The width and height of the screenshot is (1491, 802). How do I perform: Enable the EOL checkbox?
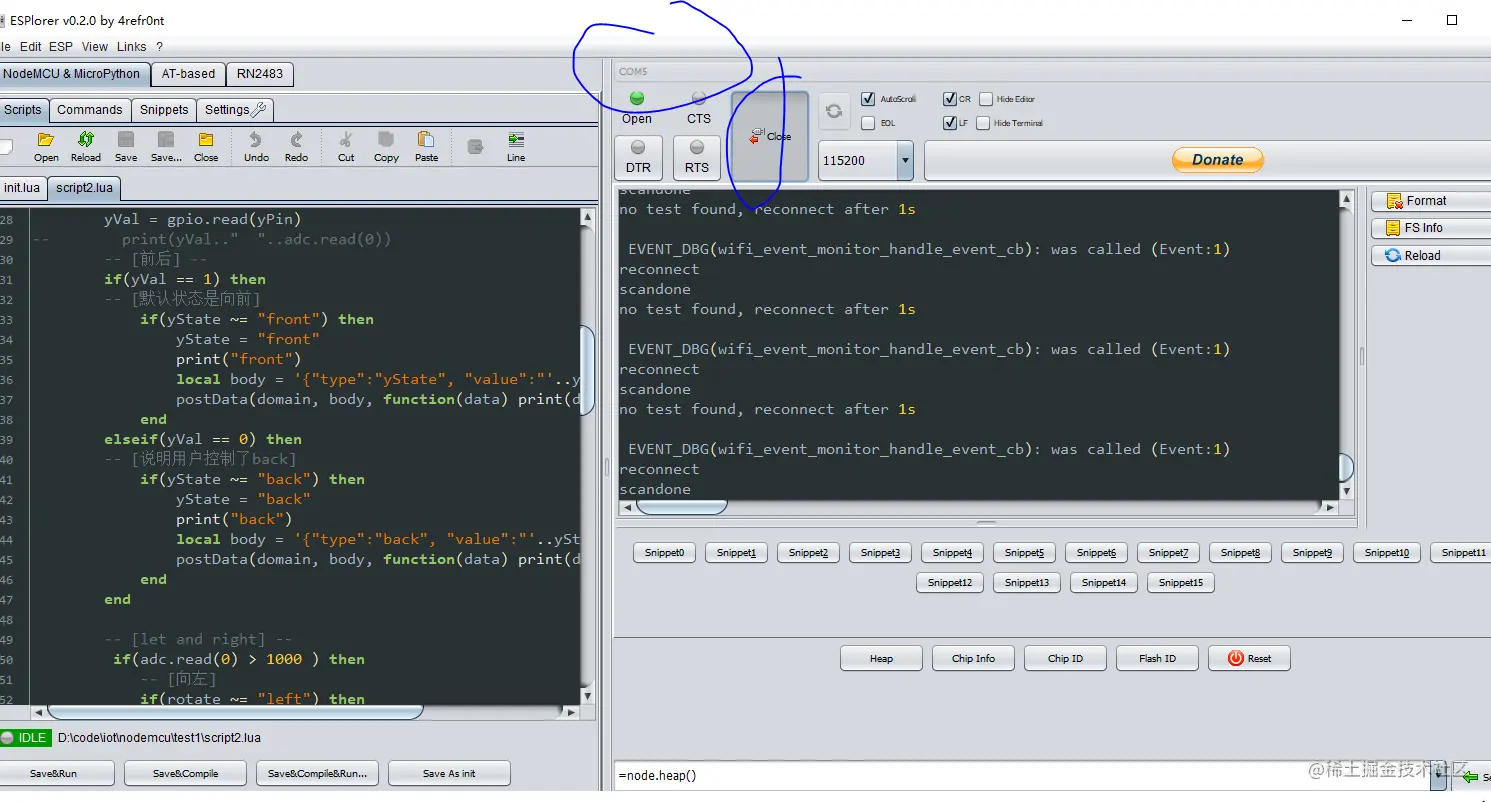point(868,123)
